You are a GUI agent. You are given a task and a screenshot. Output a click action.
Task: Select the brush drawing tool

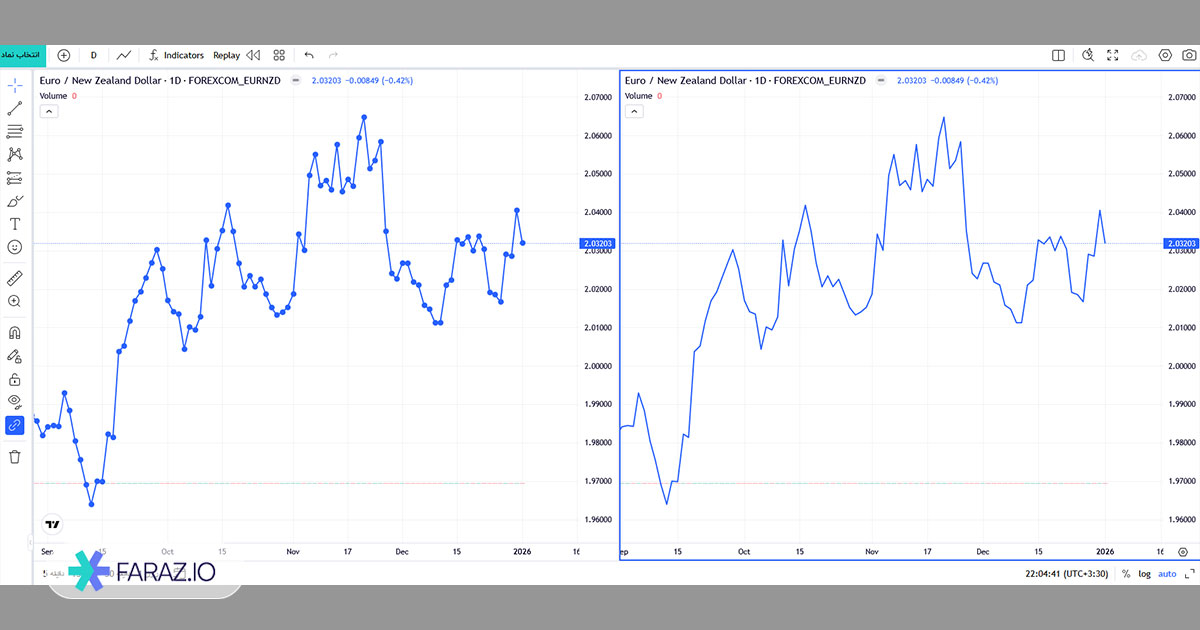15,201
